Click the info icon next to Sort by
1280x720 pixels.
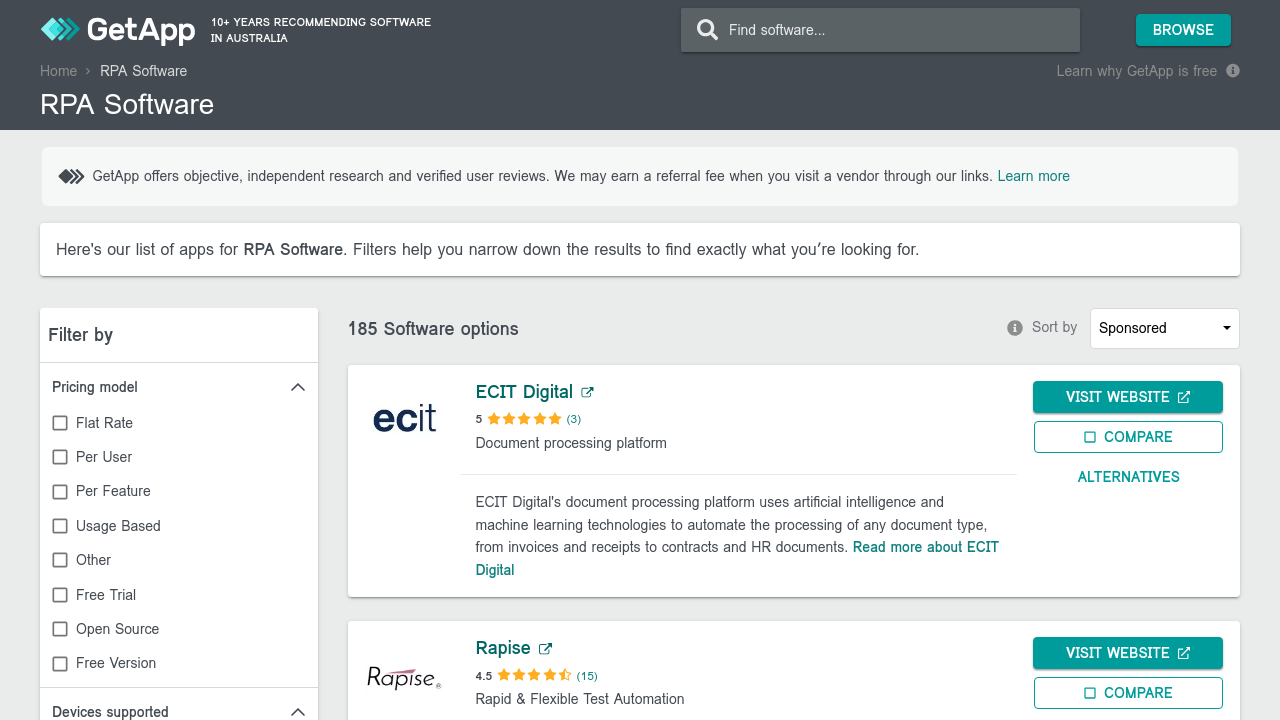[1015, 328]
